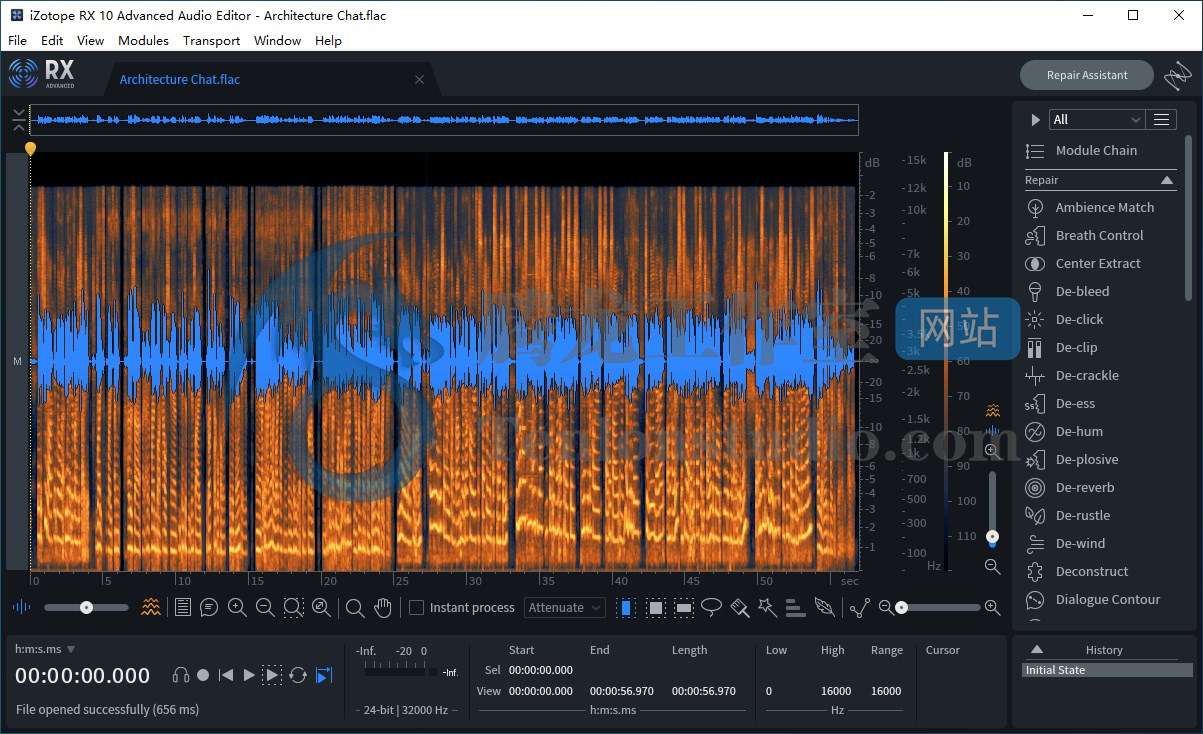Viewport: 1203px width, 734px height.
Task: Open the All module filter dropdown
Action: coord(1097,119)
